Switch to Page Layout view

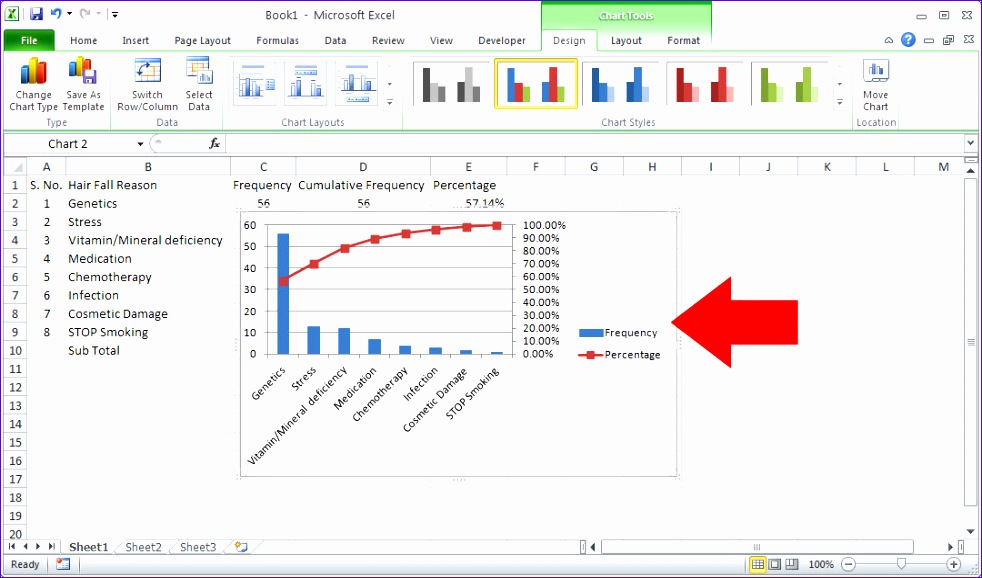[x=776, y=564]
